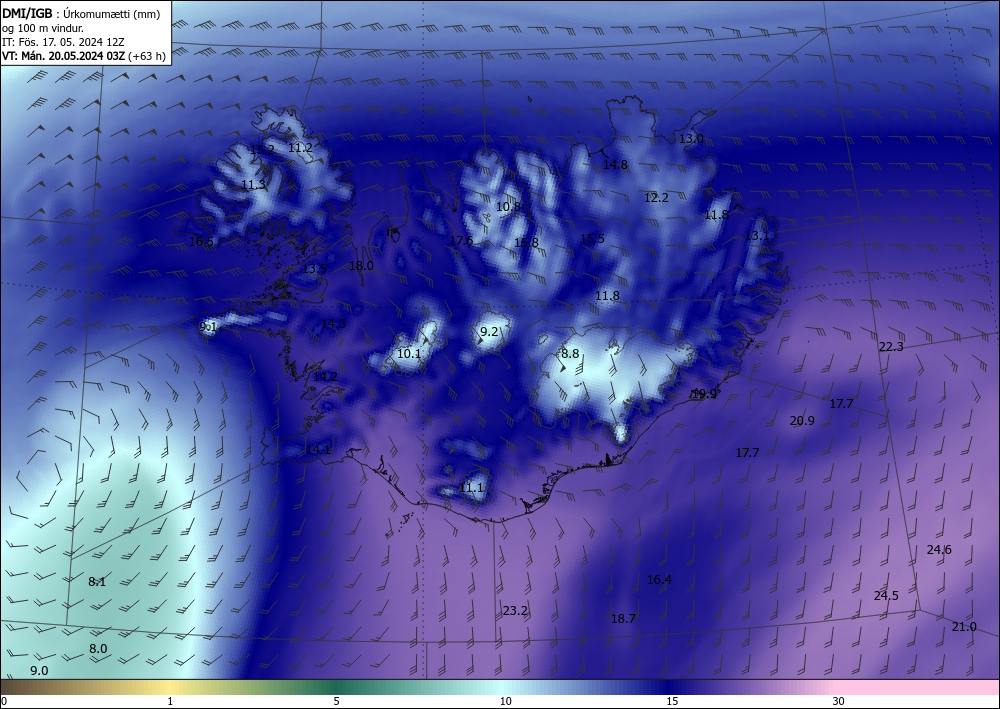
Task: Click the map value '9.0'
Action: tap(40, 671)
